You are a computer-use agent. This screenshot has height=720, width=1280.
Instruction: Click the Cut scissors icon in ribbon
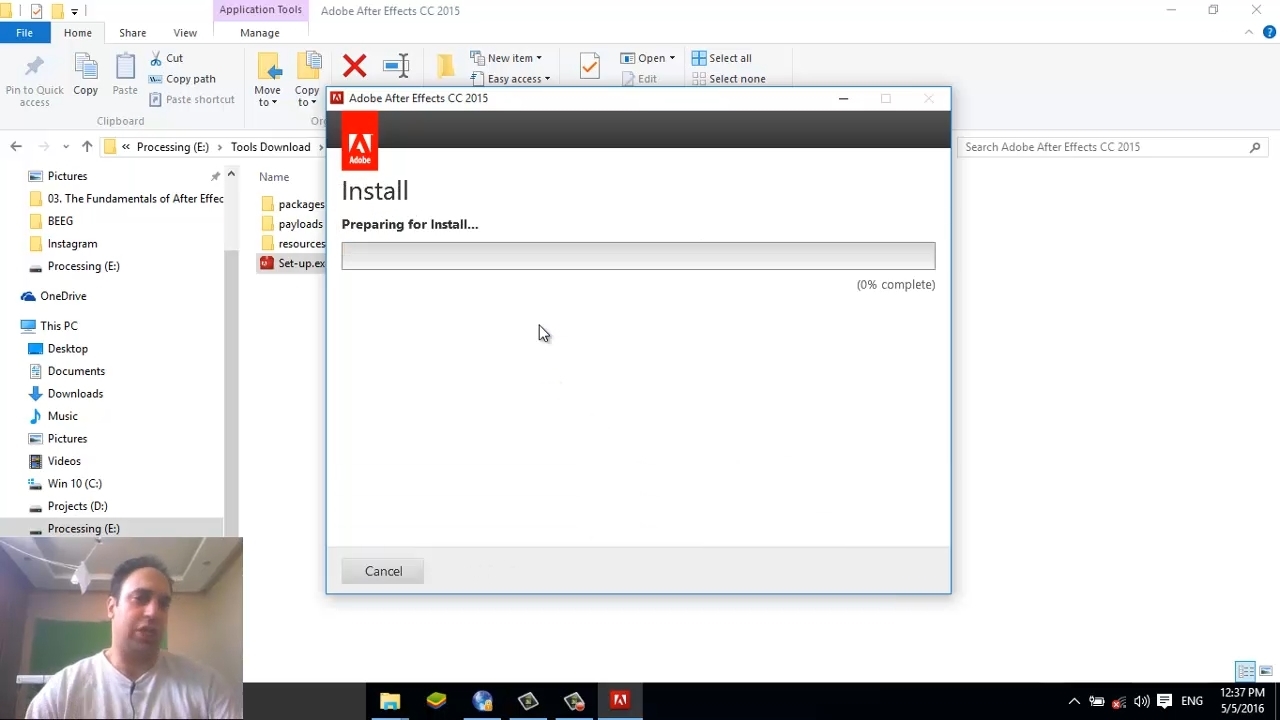[156, 58]
